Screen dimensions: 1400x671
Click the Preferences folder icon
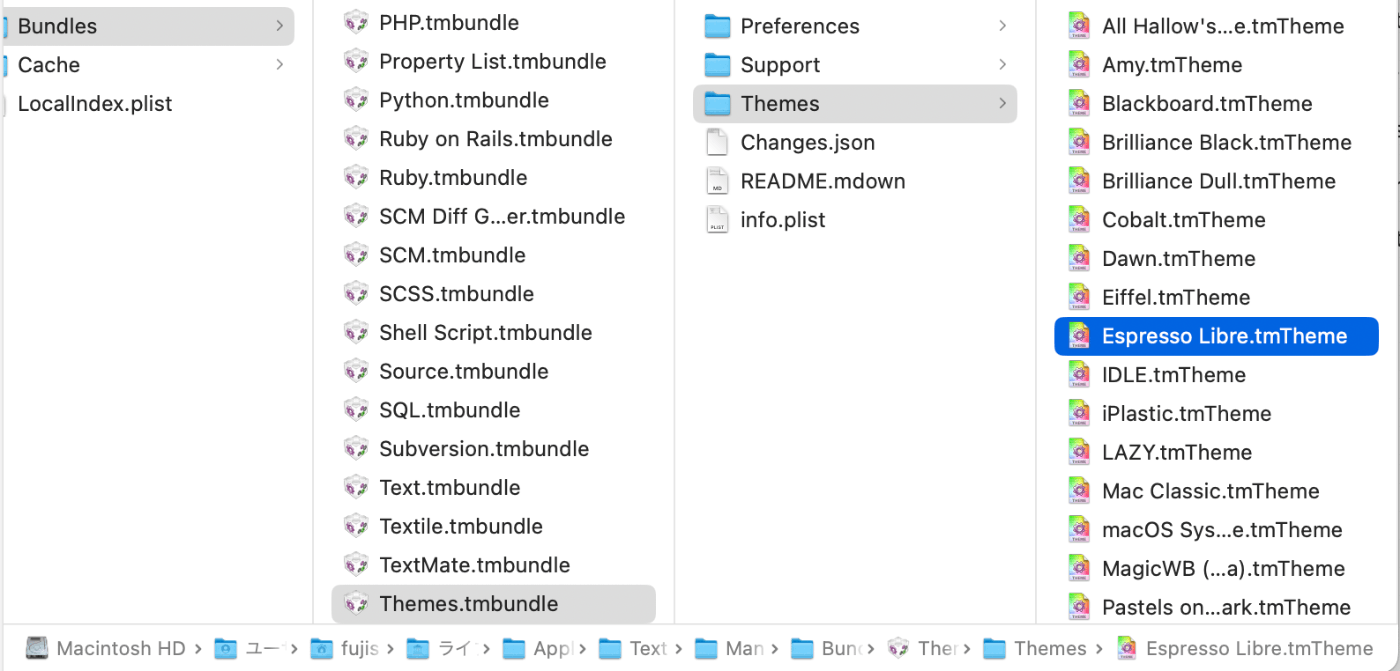(717, 26)
